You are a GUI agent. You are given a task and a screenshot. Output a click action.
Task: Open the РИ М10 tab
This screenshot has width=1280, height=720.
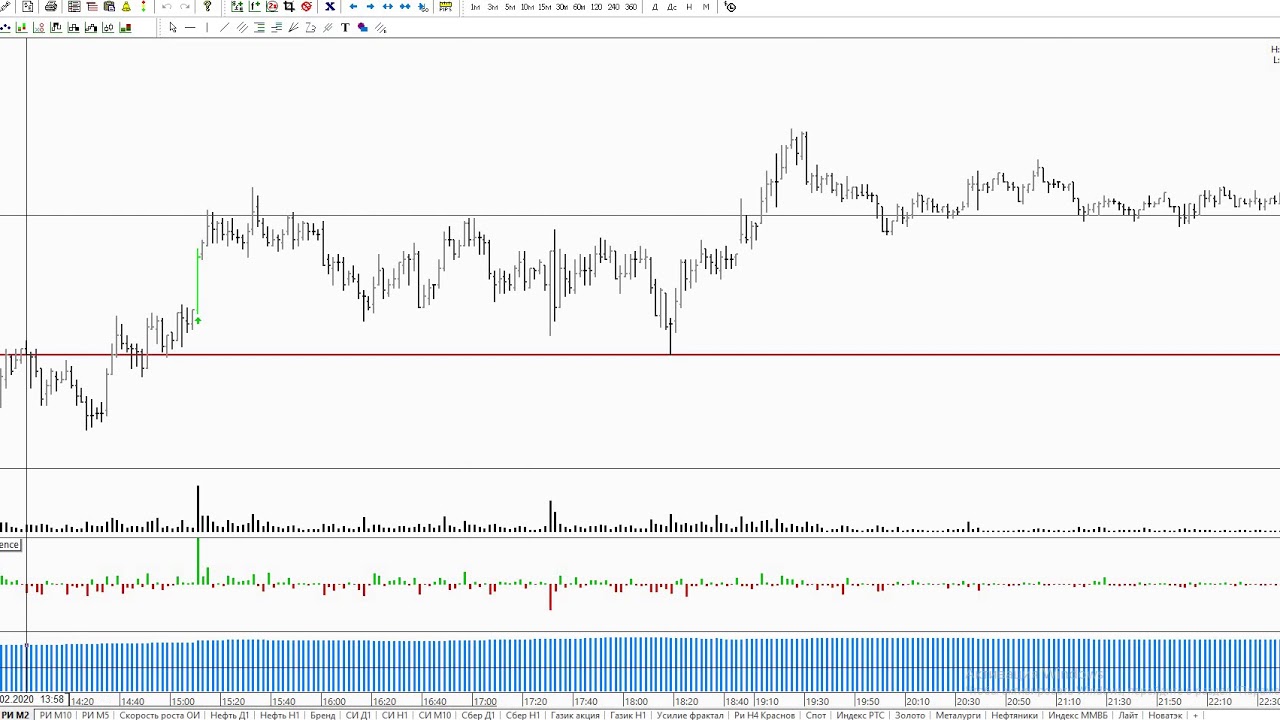tap(55, 715)
